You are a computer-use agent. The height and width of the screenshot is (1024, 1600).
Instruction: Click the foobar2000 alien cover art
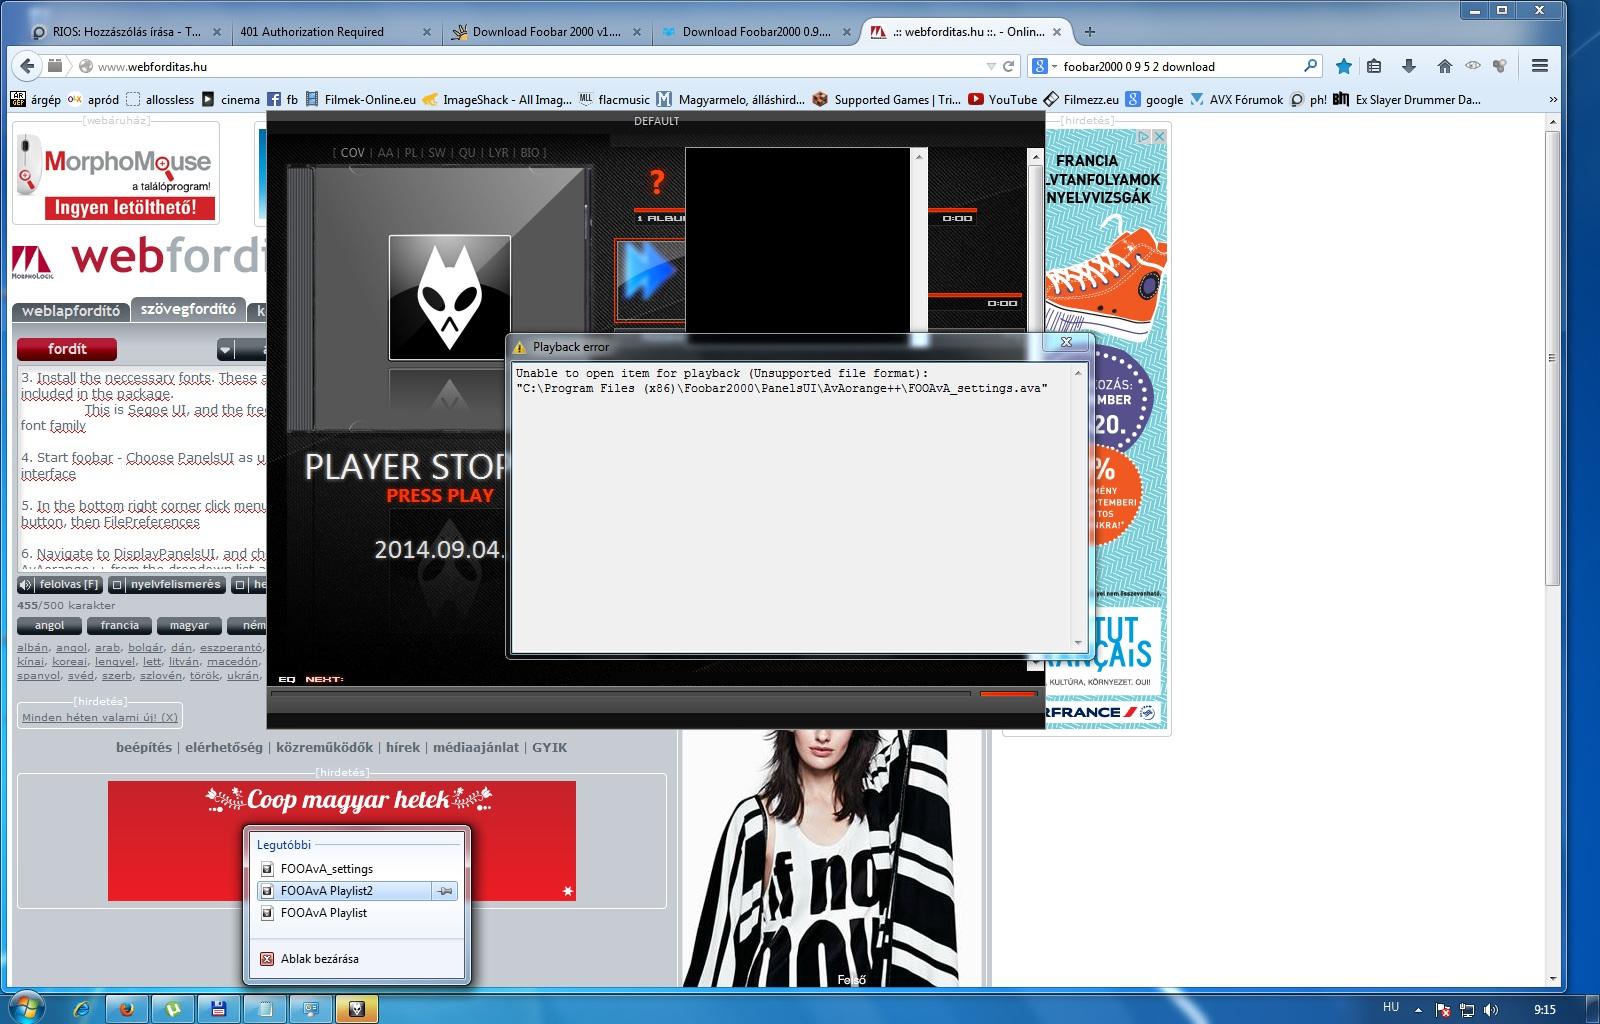[449, 297]
